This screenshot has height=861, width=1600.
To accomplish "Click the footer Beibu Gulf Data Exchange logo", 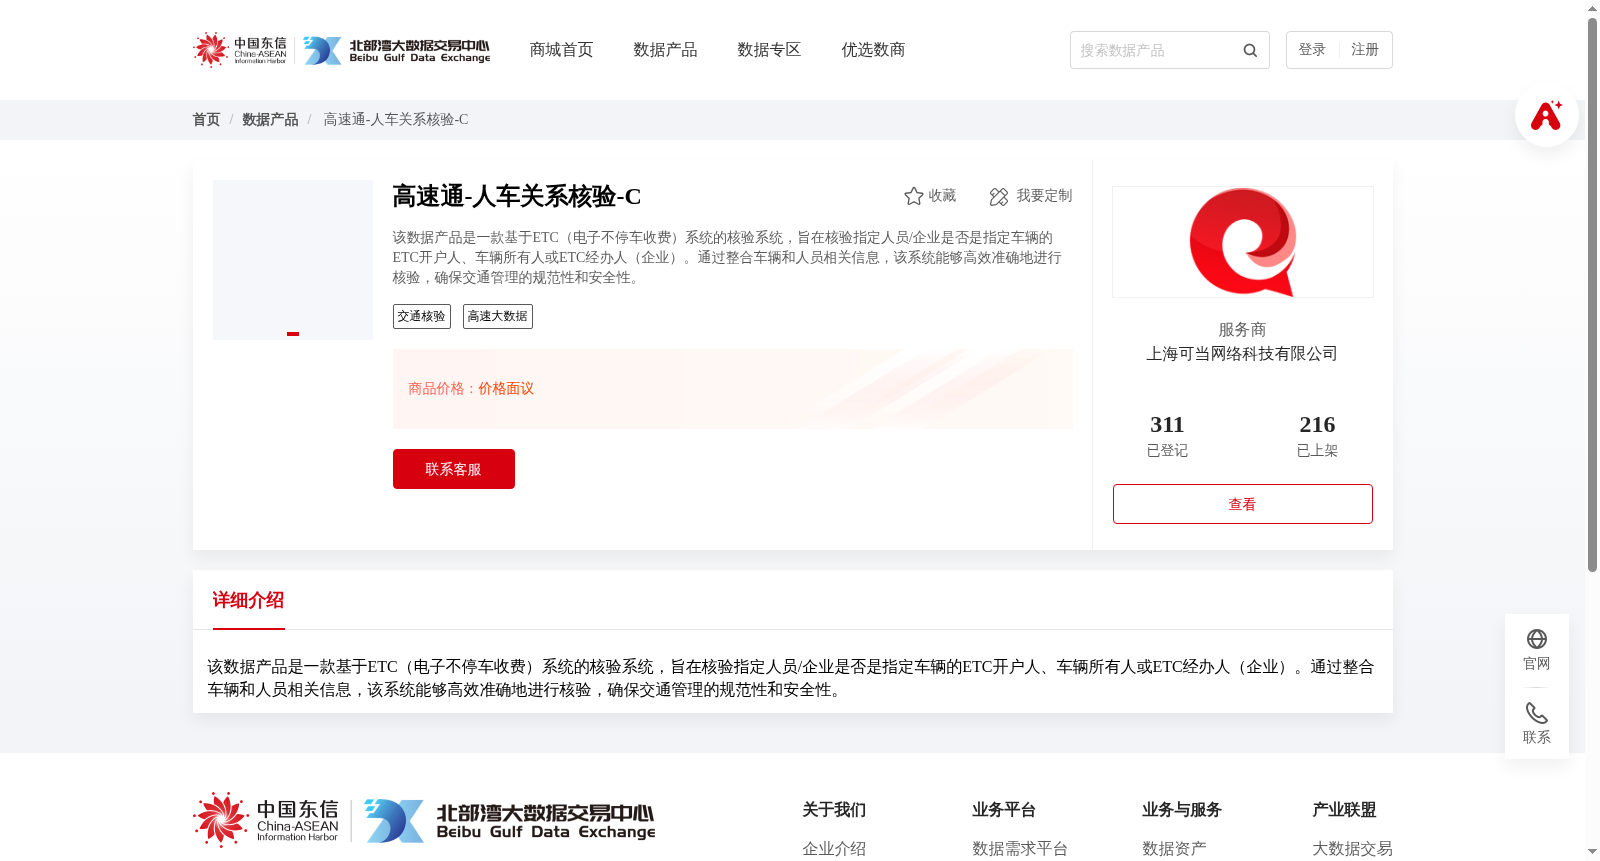I will point(510,821).
